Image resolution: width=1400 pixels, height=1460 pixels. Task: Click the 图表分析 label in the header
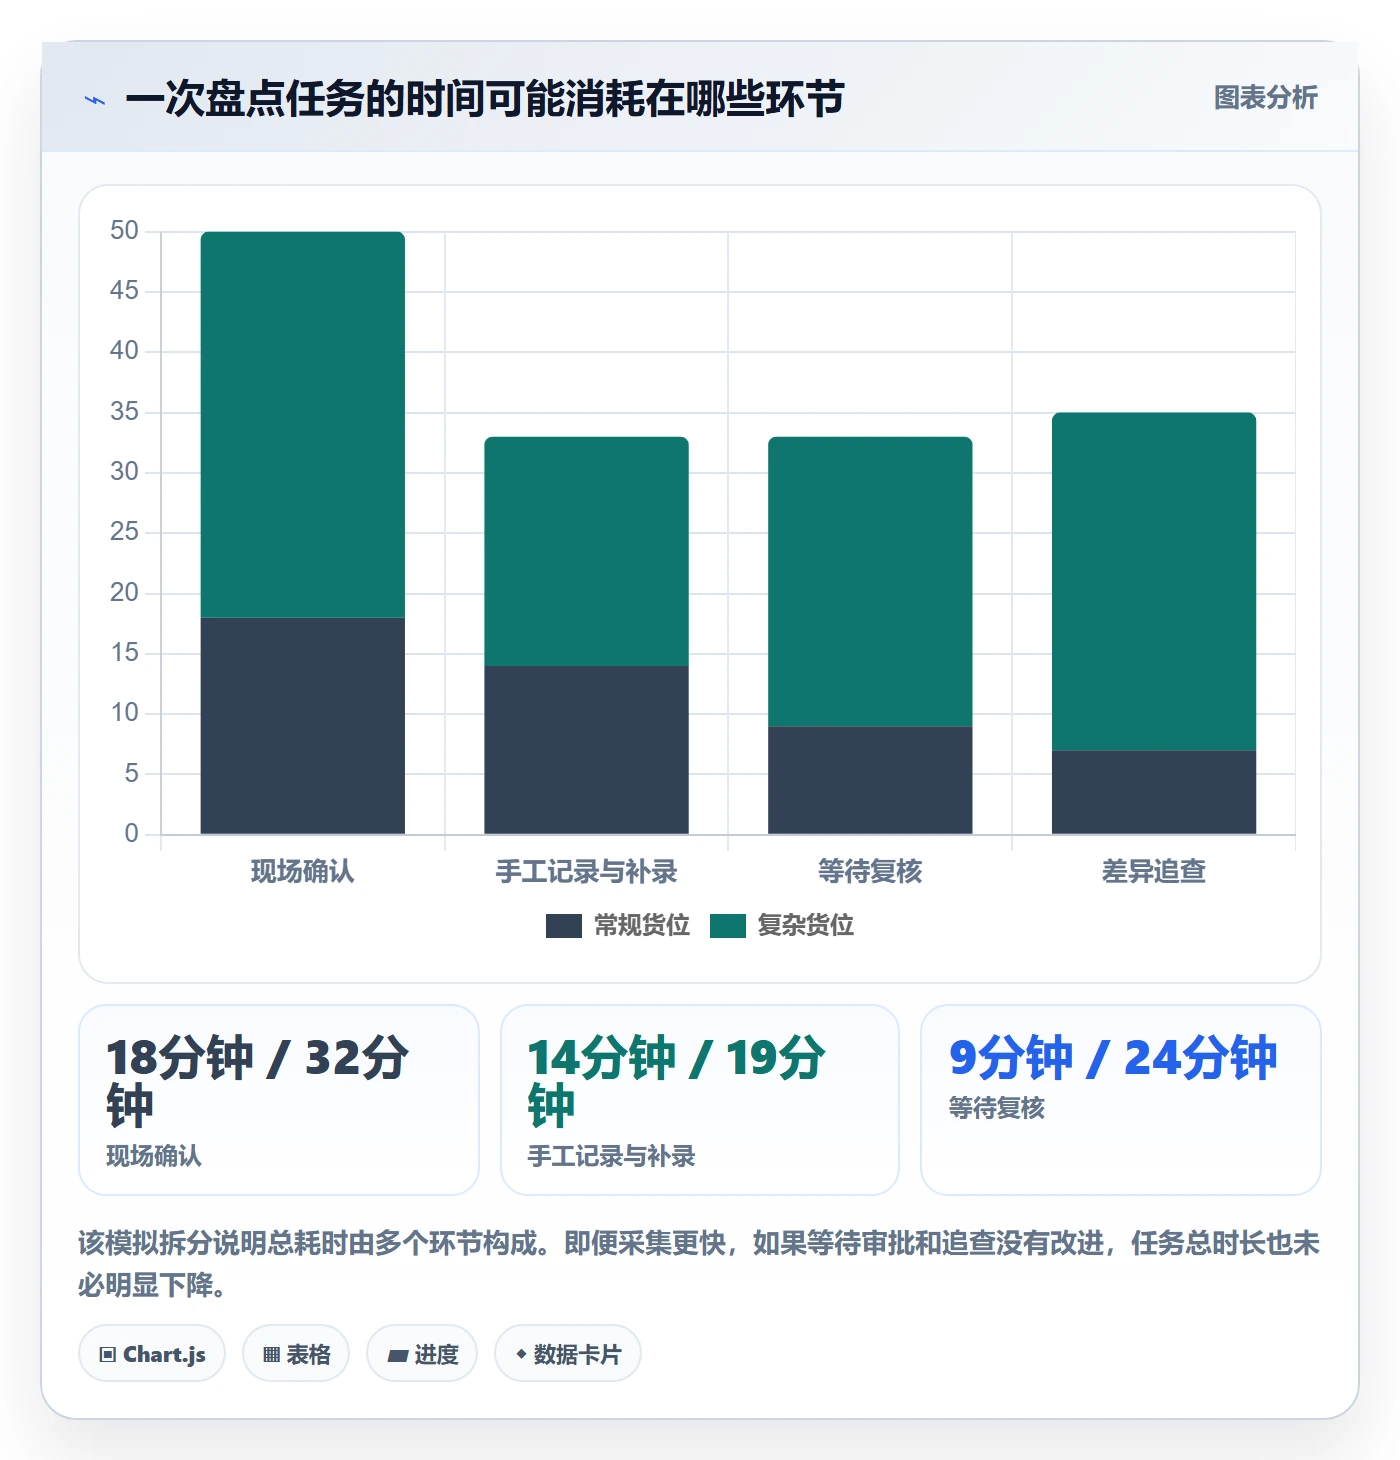pyautogui.click(x=1265, y=98)
